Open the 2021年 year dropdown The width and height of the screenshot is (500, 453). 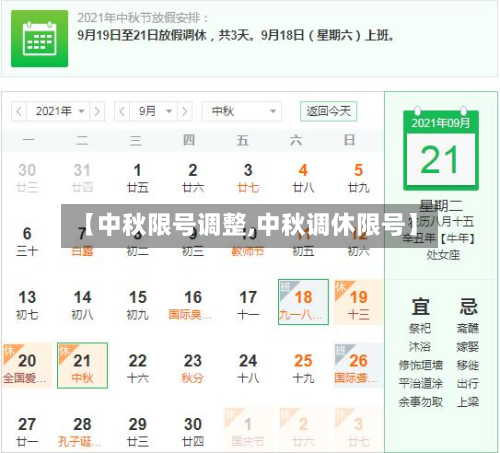[x=58, y=111]
